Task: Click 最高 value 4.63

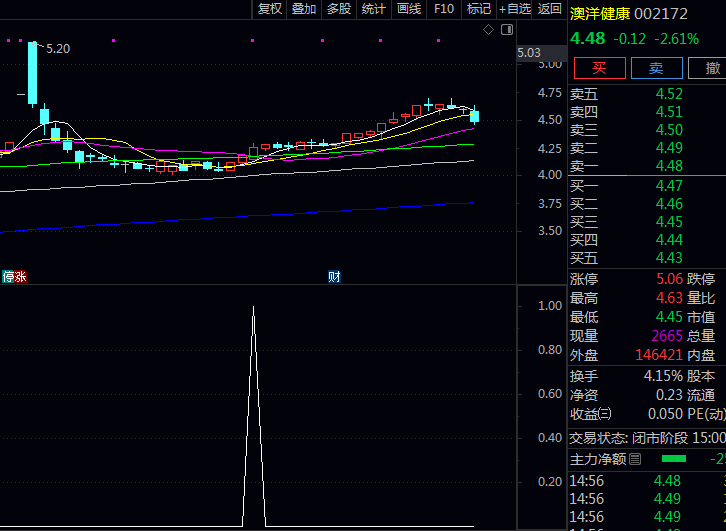Action: point(670,298)
